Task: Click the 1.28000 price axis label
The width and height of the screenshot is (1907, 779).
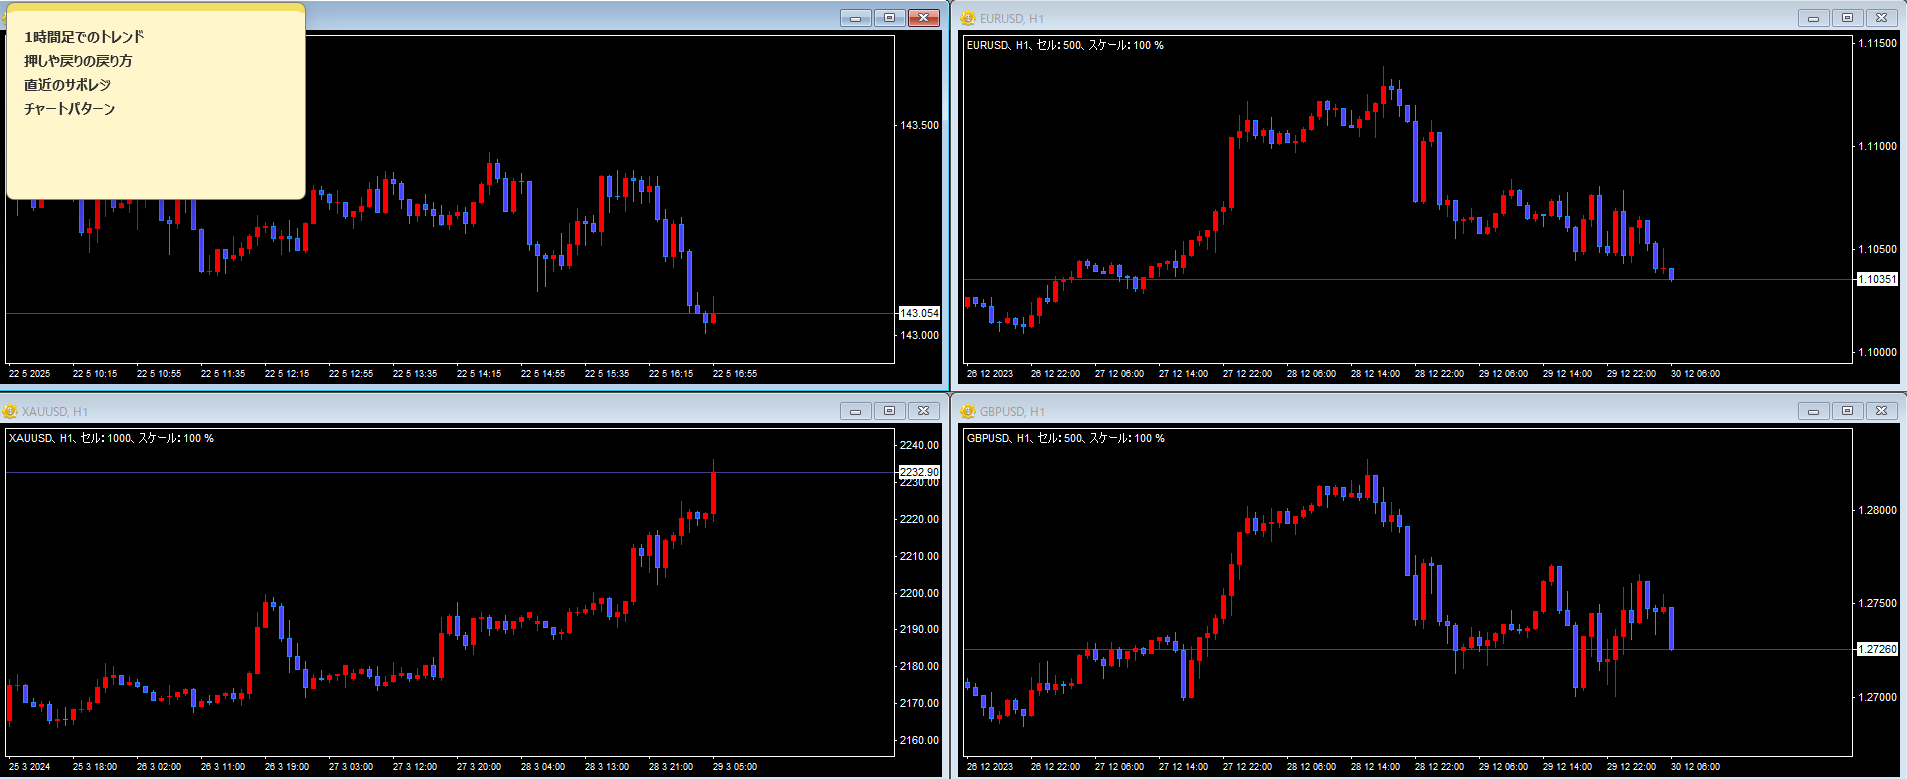Action: pyautogui.click(x=1877, y=510)
